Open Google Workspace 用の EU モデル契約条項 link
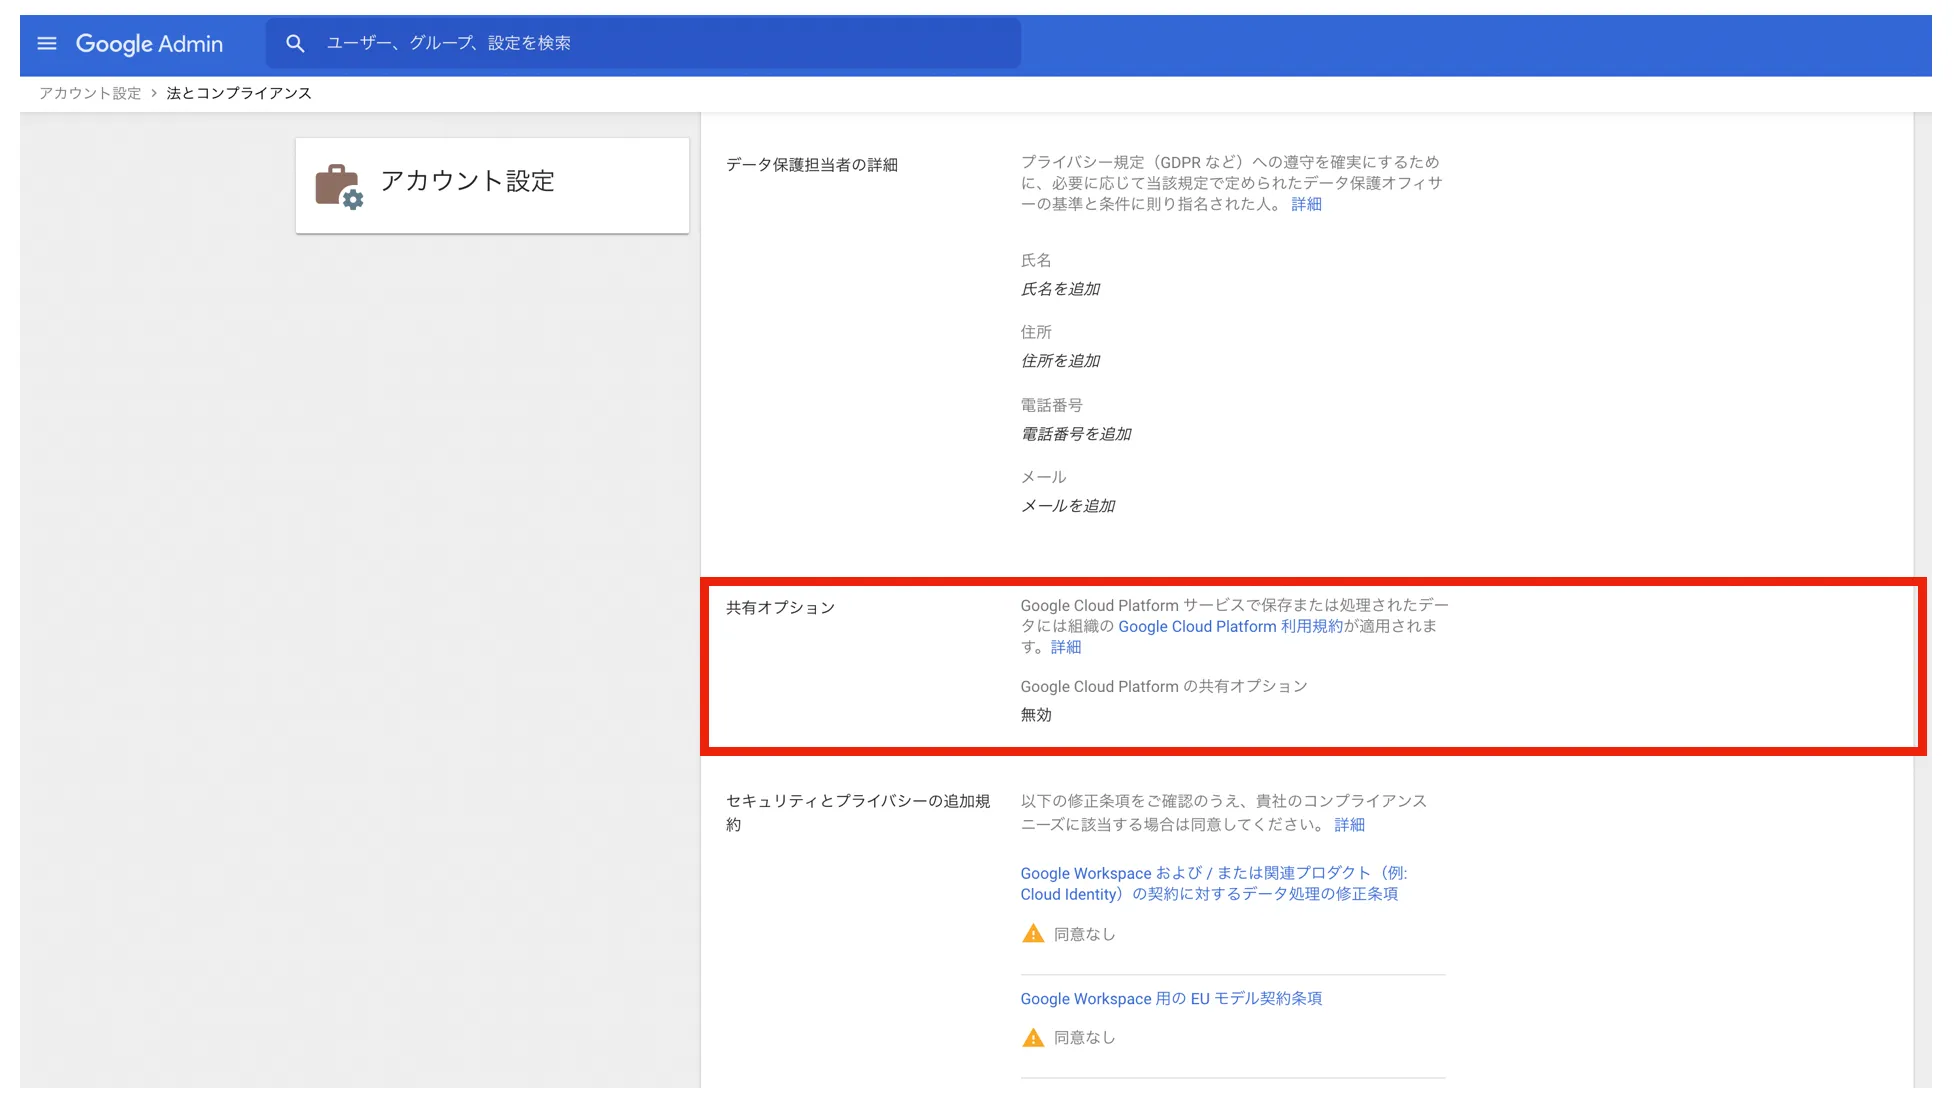This screenshot has height=1108, width=1954. coord(1171,999)
